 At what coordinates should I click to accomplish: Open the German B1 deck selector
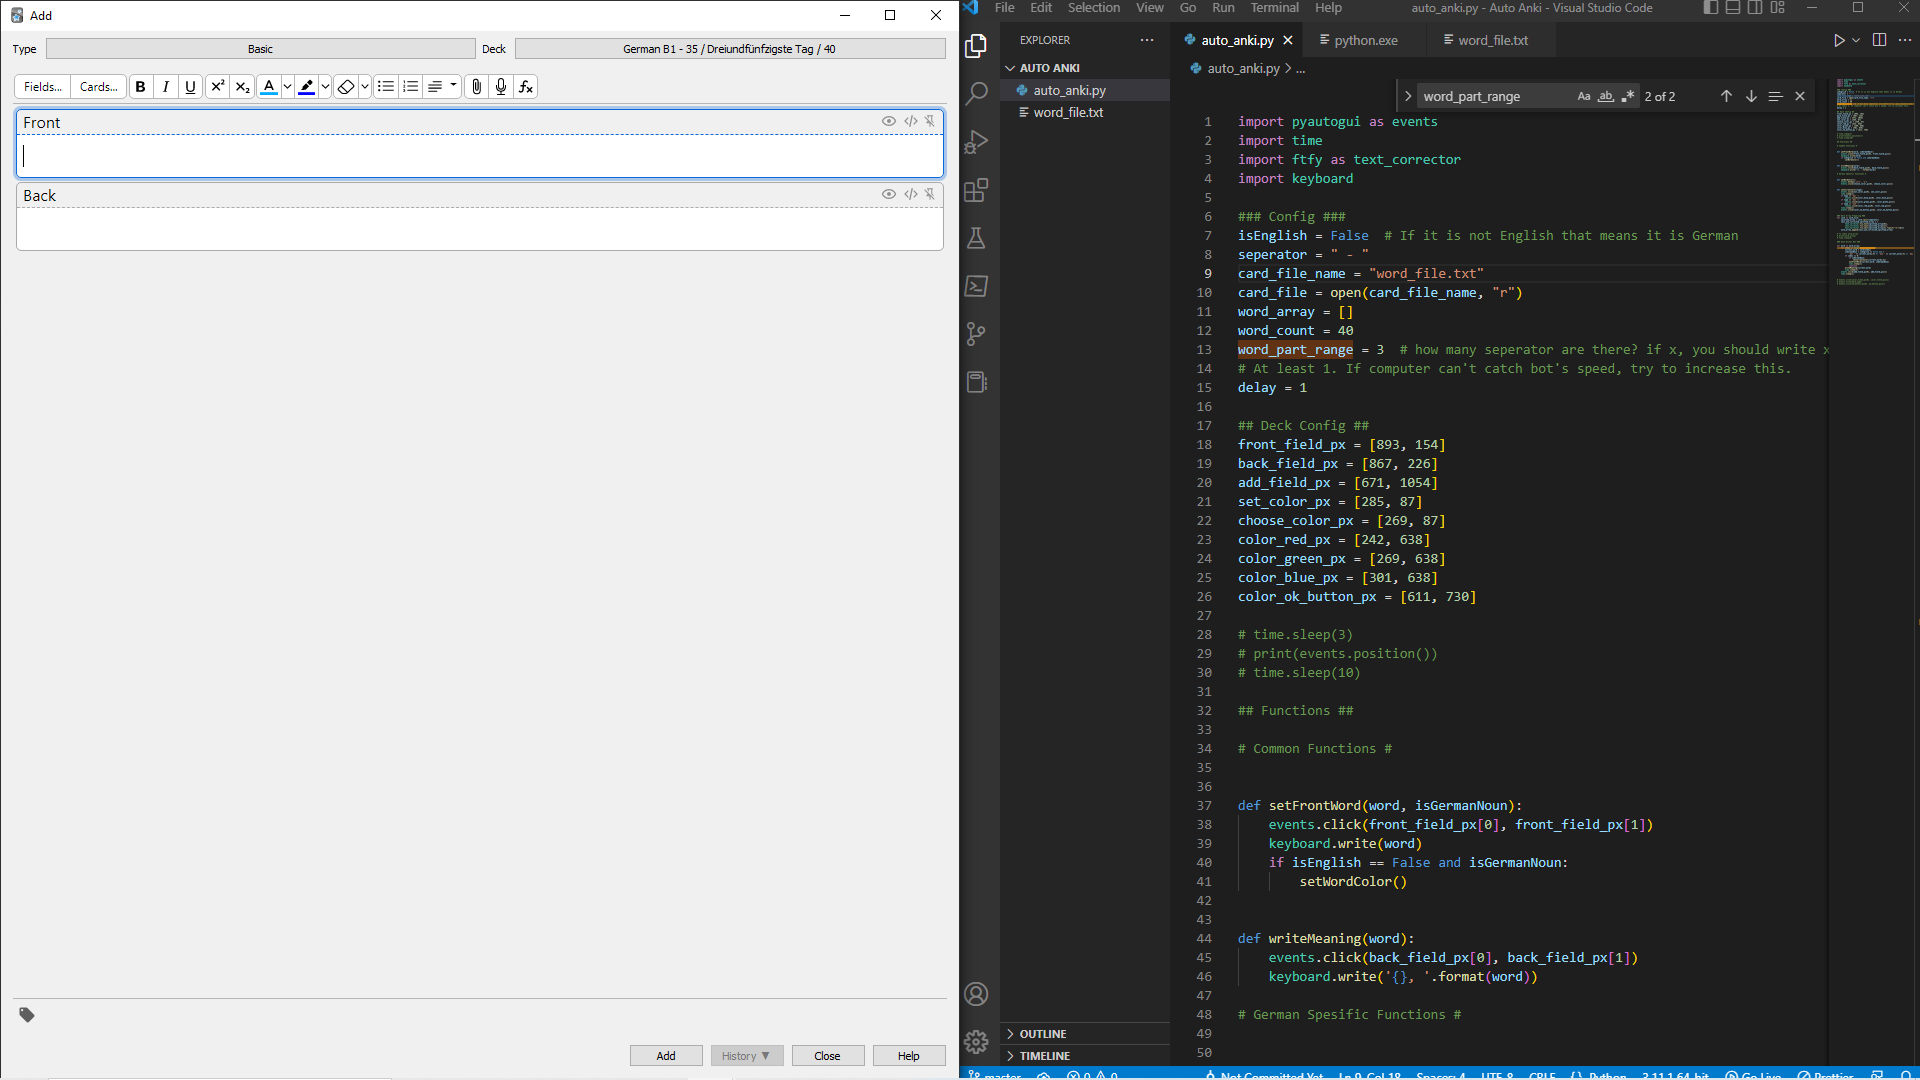pos(729,48)
